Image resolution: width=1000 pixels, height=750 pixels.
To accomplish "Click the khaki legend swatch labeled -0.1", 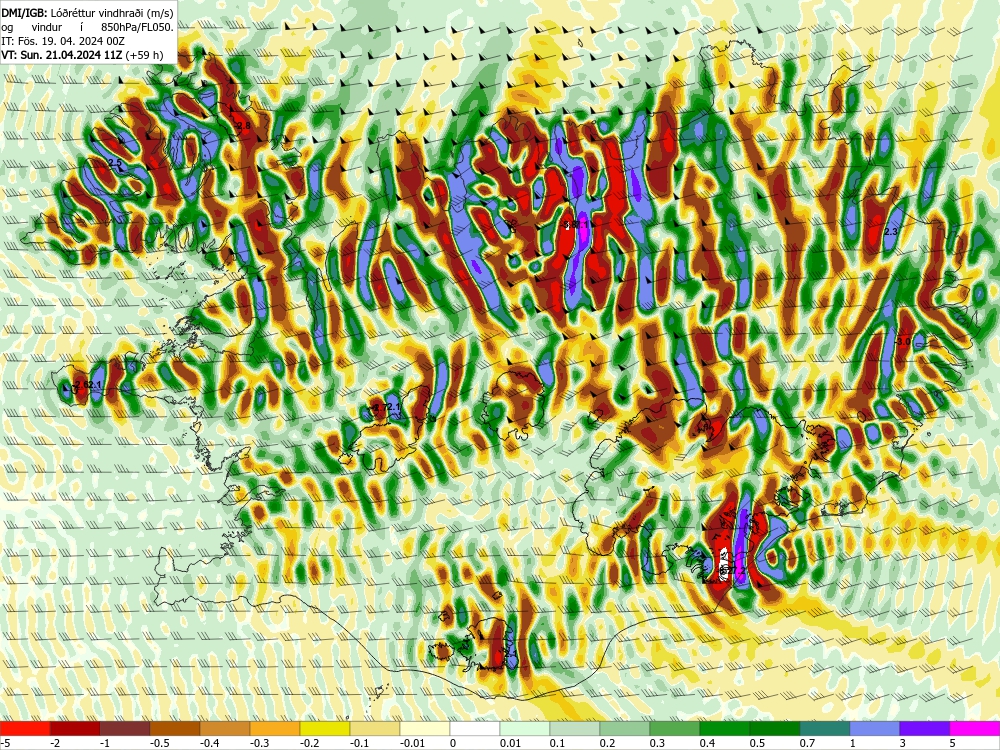I will click(375, 728).
